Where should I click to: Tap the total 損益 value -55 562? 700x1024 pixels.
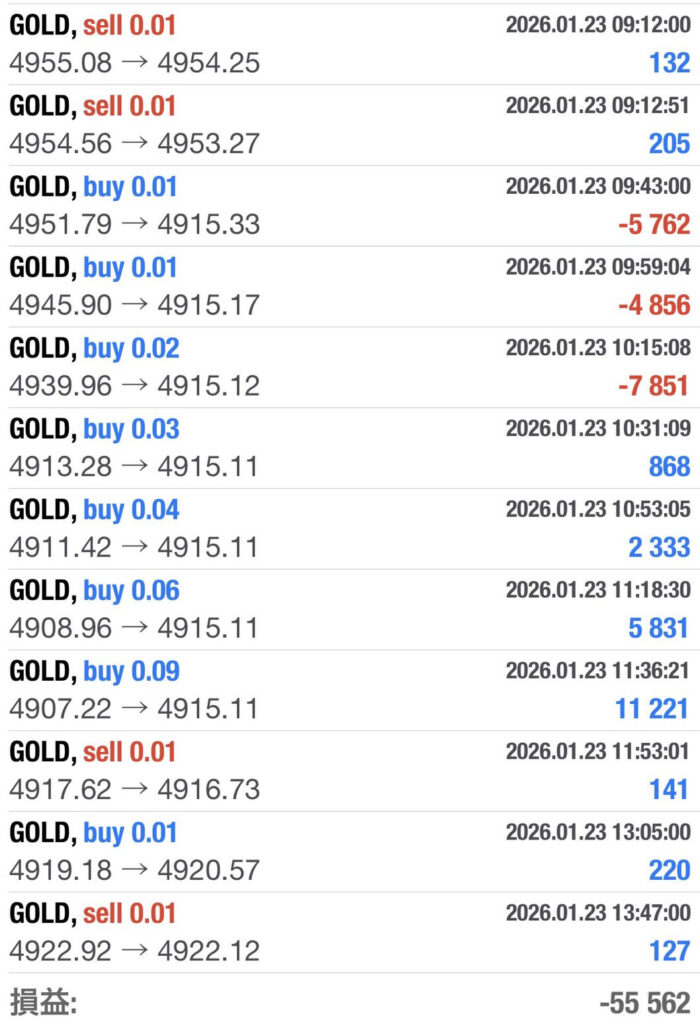[x=645, y=1003]
